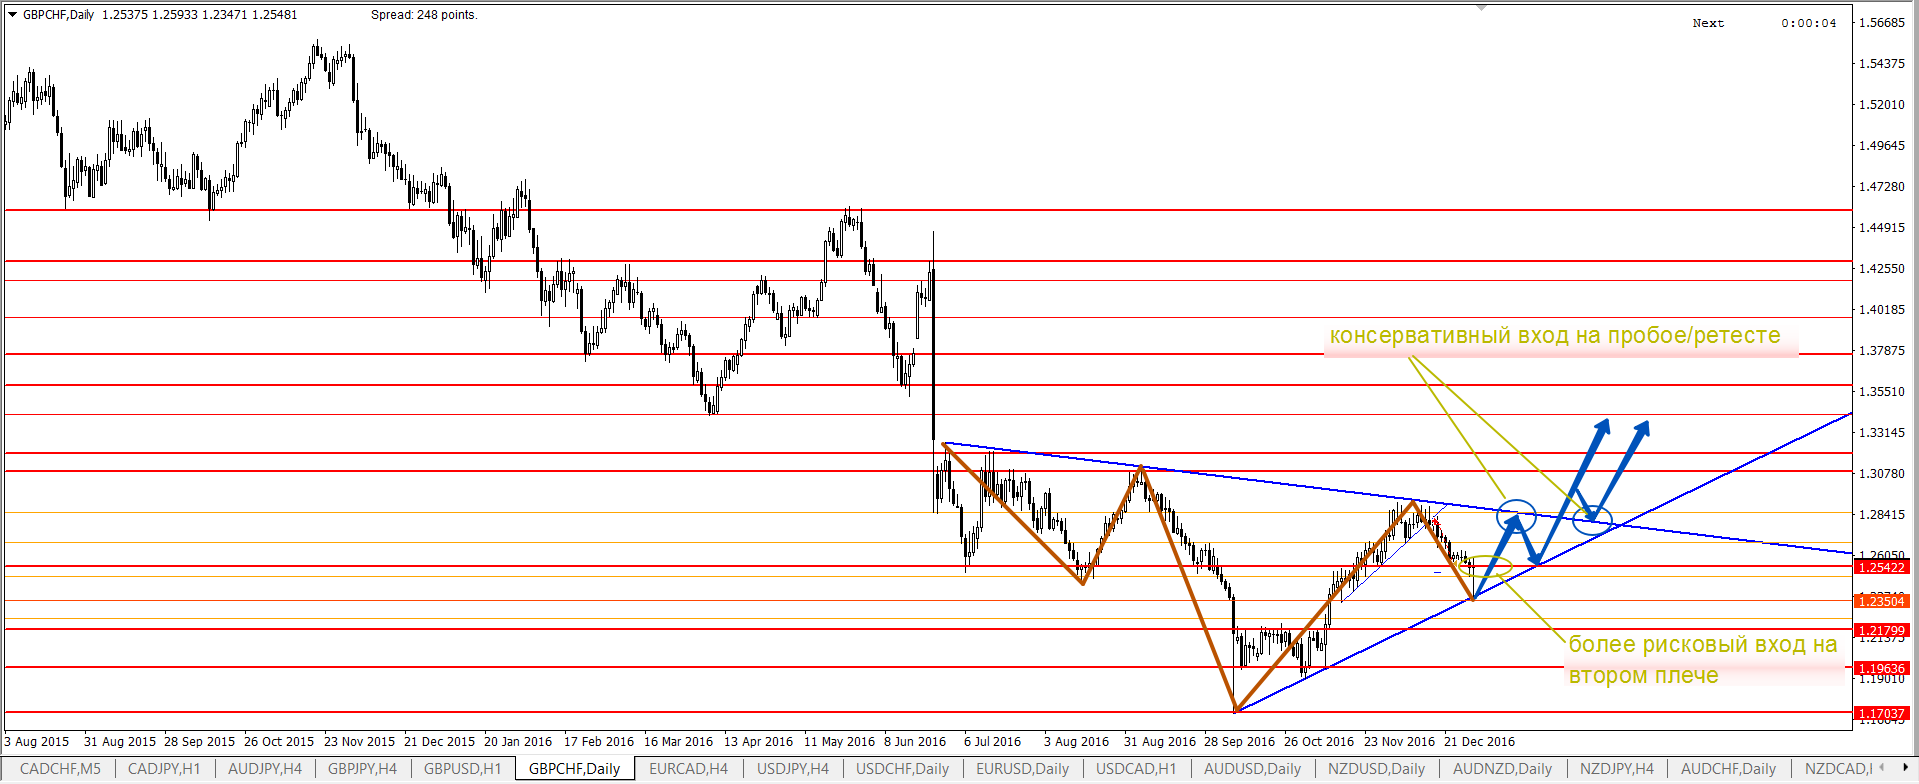Switch to the NZDJPY,H4 chart tab
1919x784 pixels.
pos(1616,769)
